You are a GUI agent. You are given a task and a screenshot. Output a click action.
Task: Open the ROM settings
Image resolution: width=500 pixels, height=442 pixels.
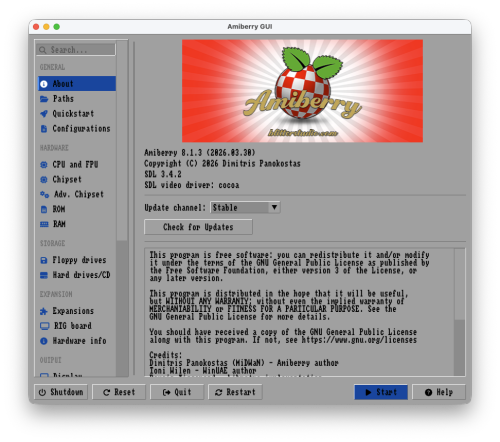pyautogui.click(x=77, y=209)
